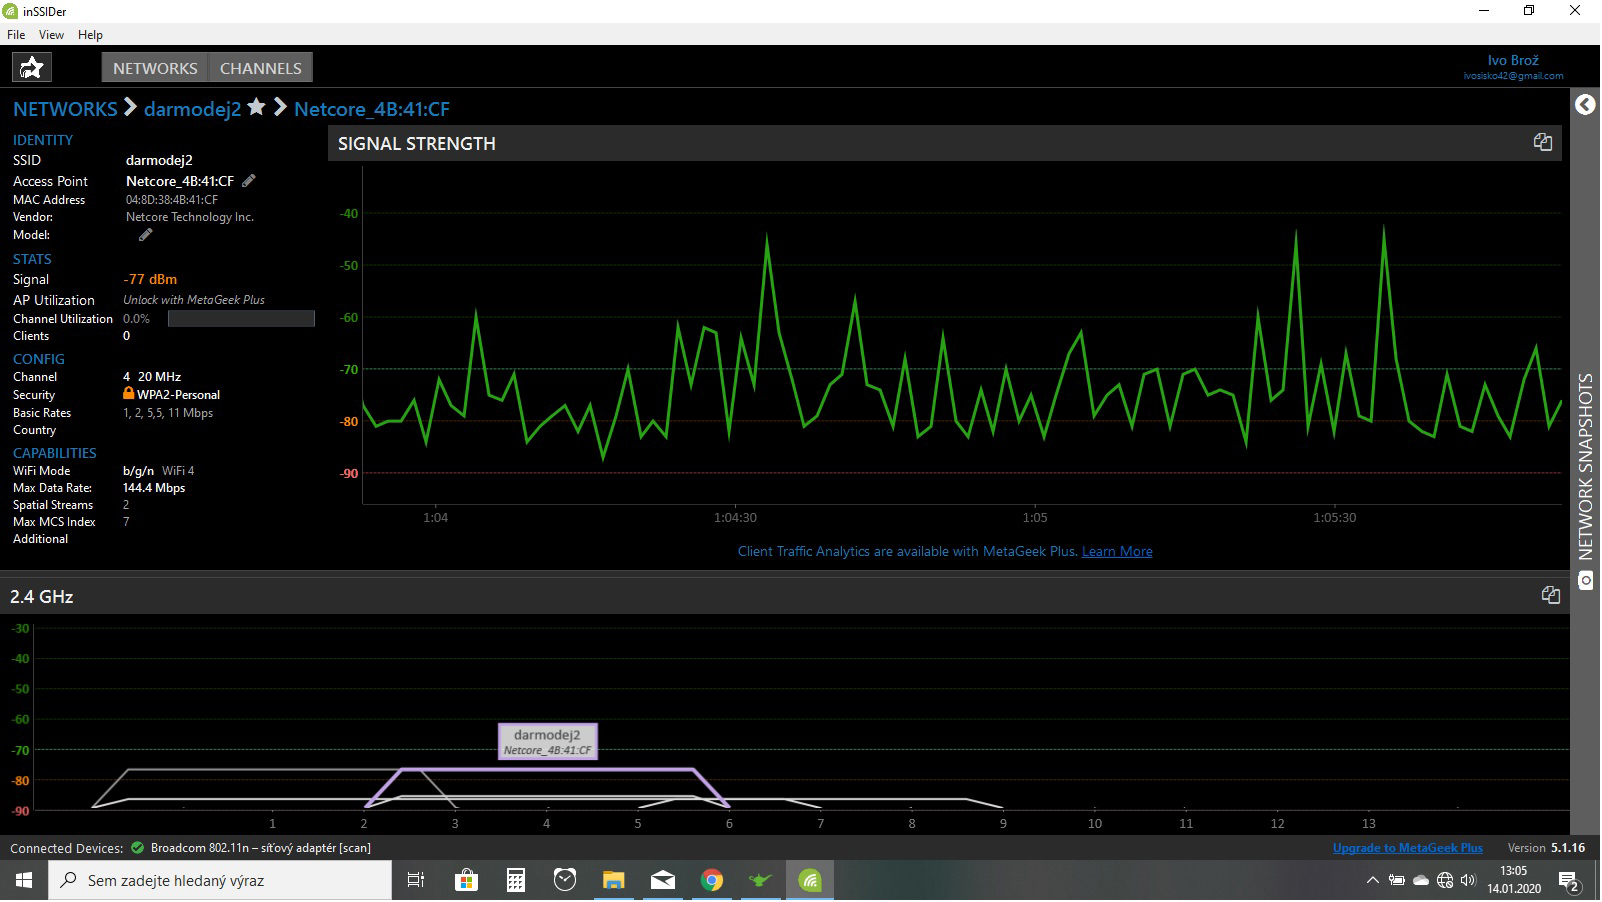Launch Calculator from the taskbar
This screenshot has height=902, width=1602.
(x=515, y=881)
